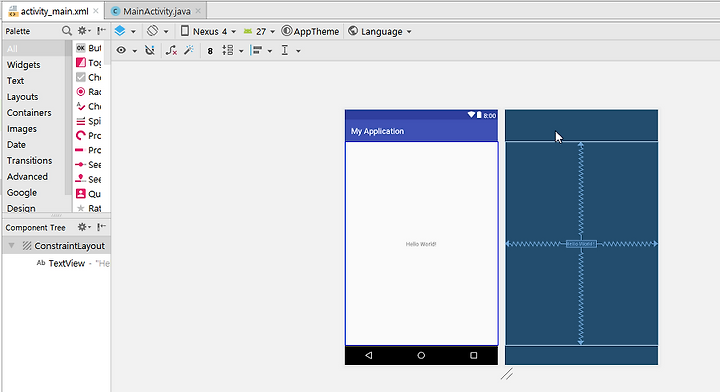Viewport: 720px width, 392px height.
Task: Open the Nexus 4 device selector
Action: (208, 31)
